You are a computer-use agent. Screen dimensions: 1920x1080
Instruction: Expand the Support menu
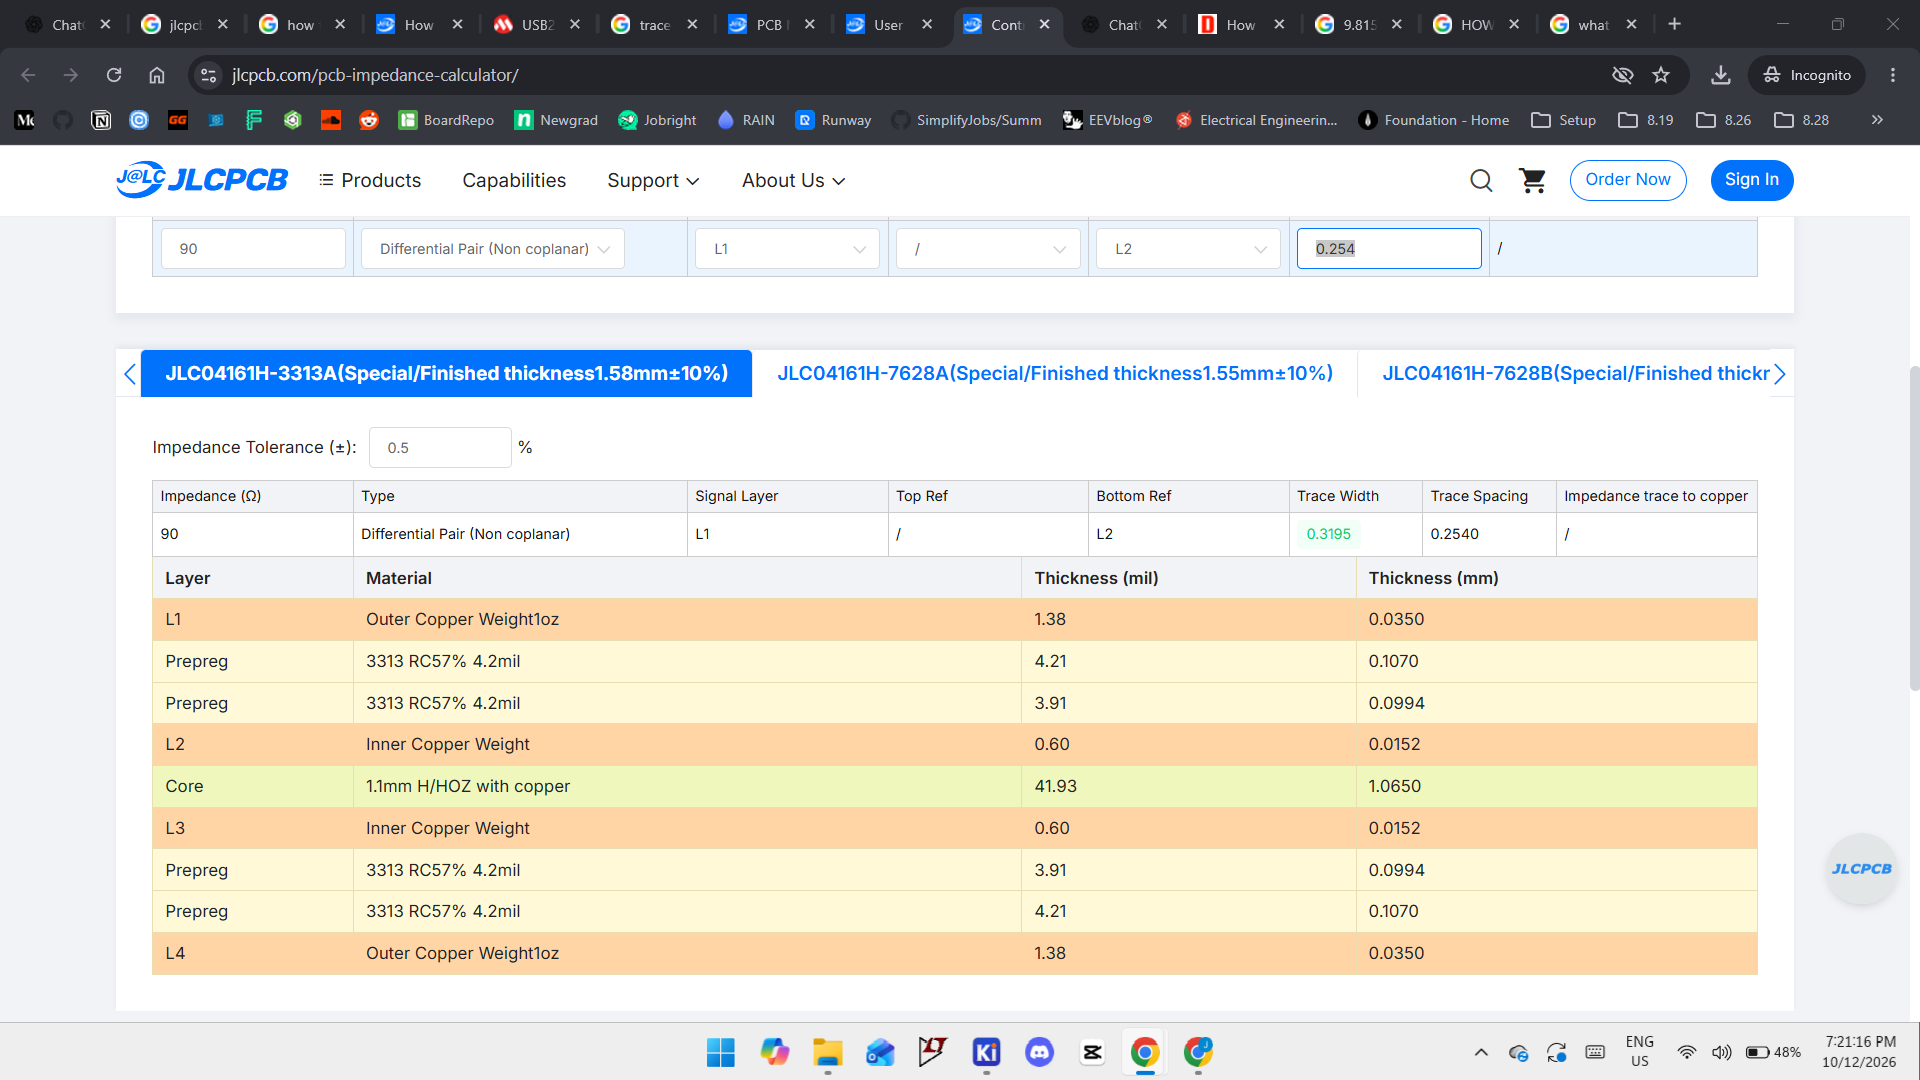coord(653,181)
